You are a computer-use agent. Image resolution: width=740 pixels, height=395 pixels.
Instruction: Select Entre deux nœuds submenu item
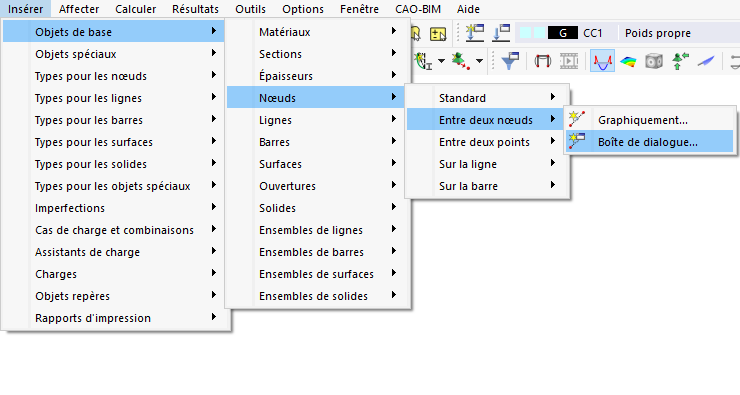point(485,119)
